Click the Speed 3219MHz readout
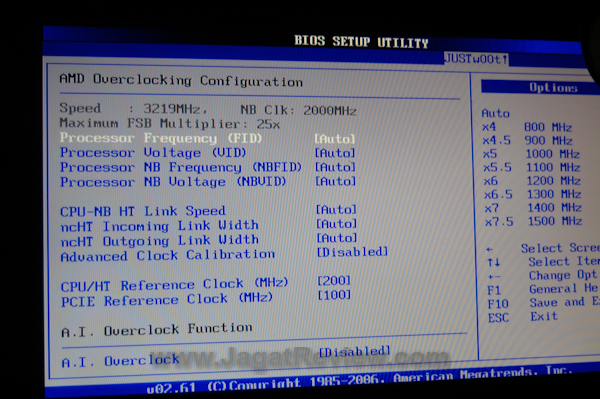 pyautogui.click(x=133, y=109)
